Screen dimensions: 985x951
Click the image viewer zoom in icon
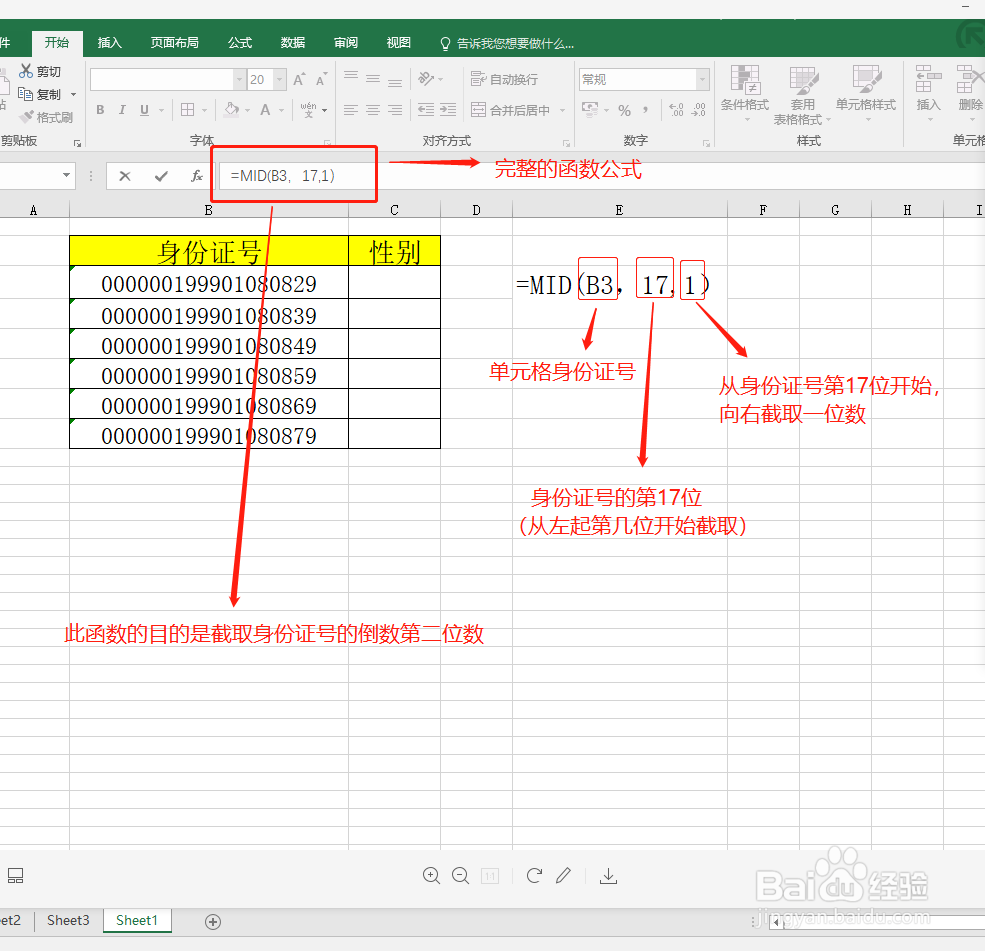431,876
